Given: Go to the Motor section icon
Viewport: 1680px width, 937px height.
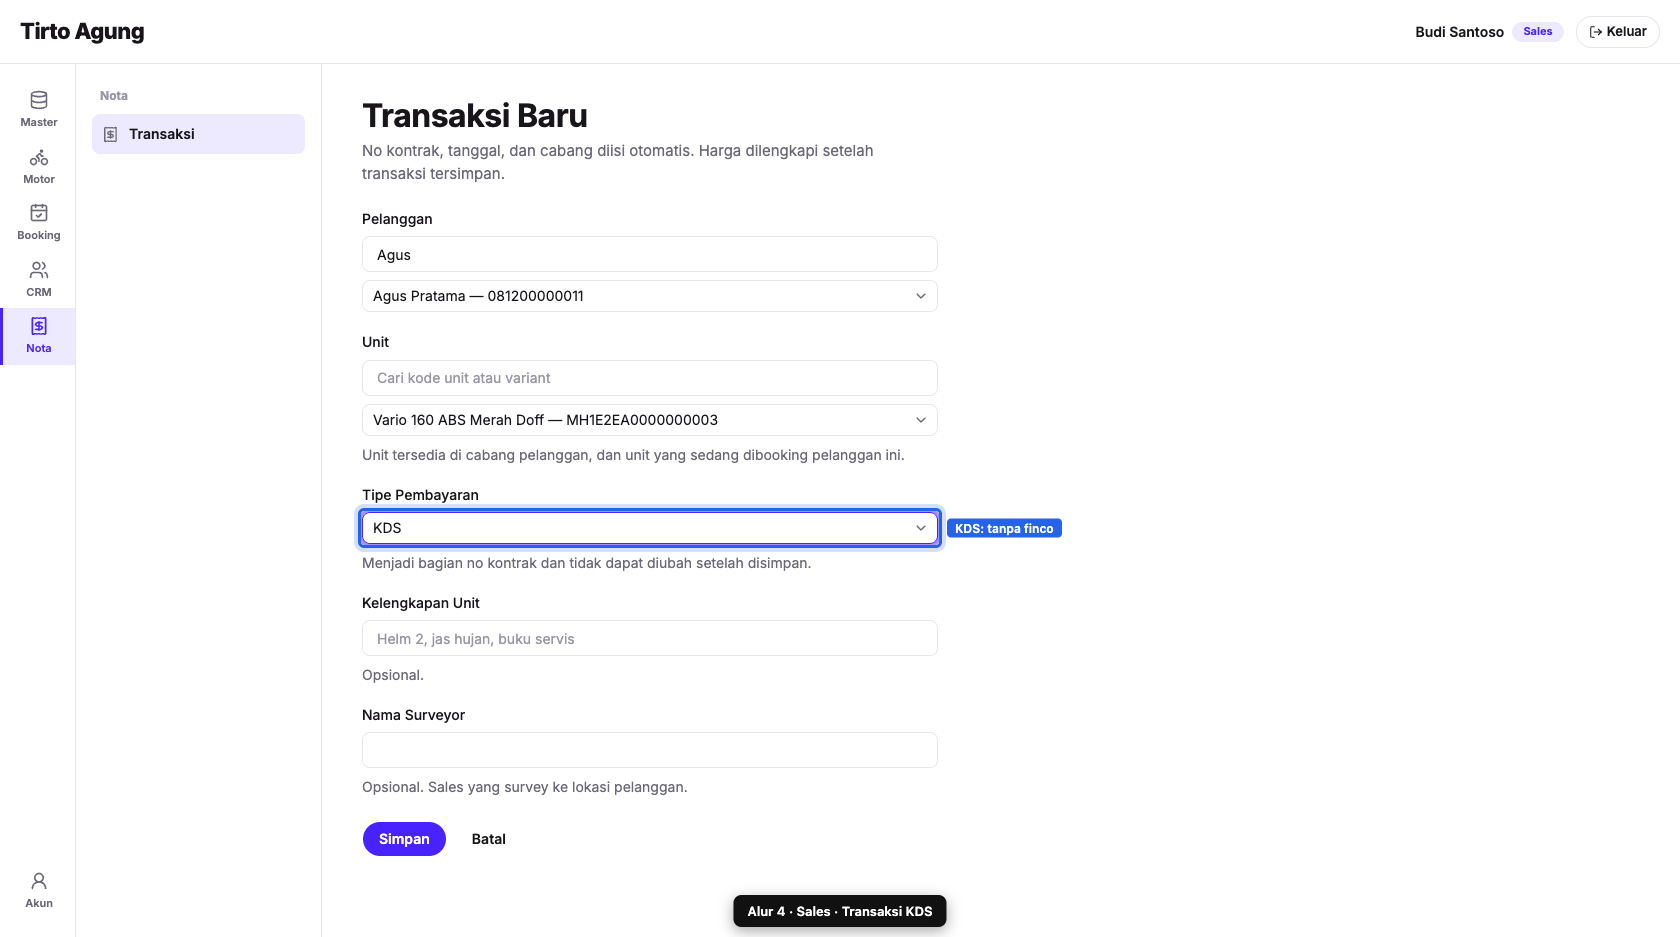Looking at the screenshot, I should pos(39,157).
